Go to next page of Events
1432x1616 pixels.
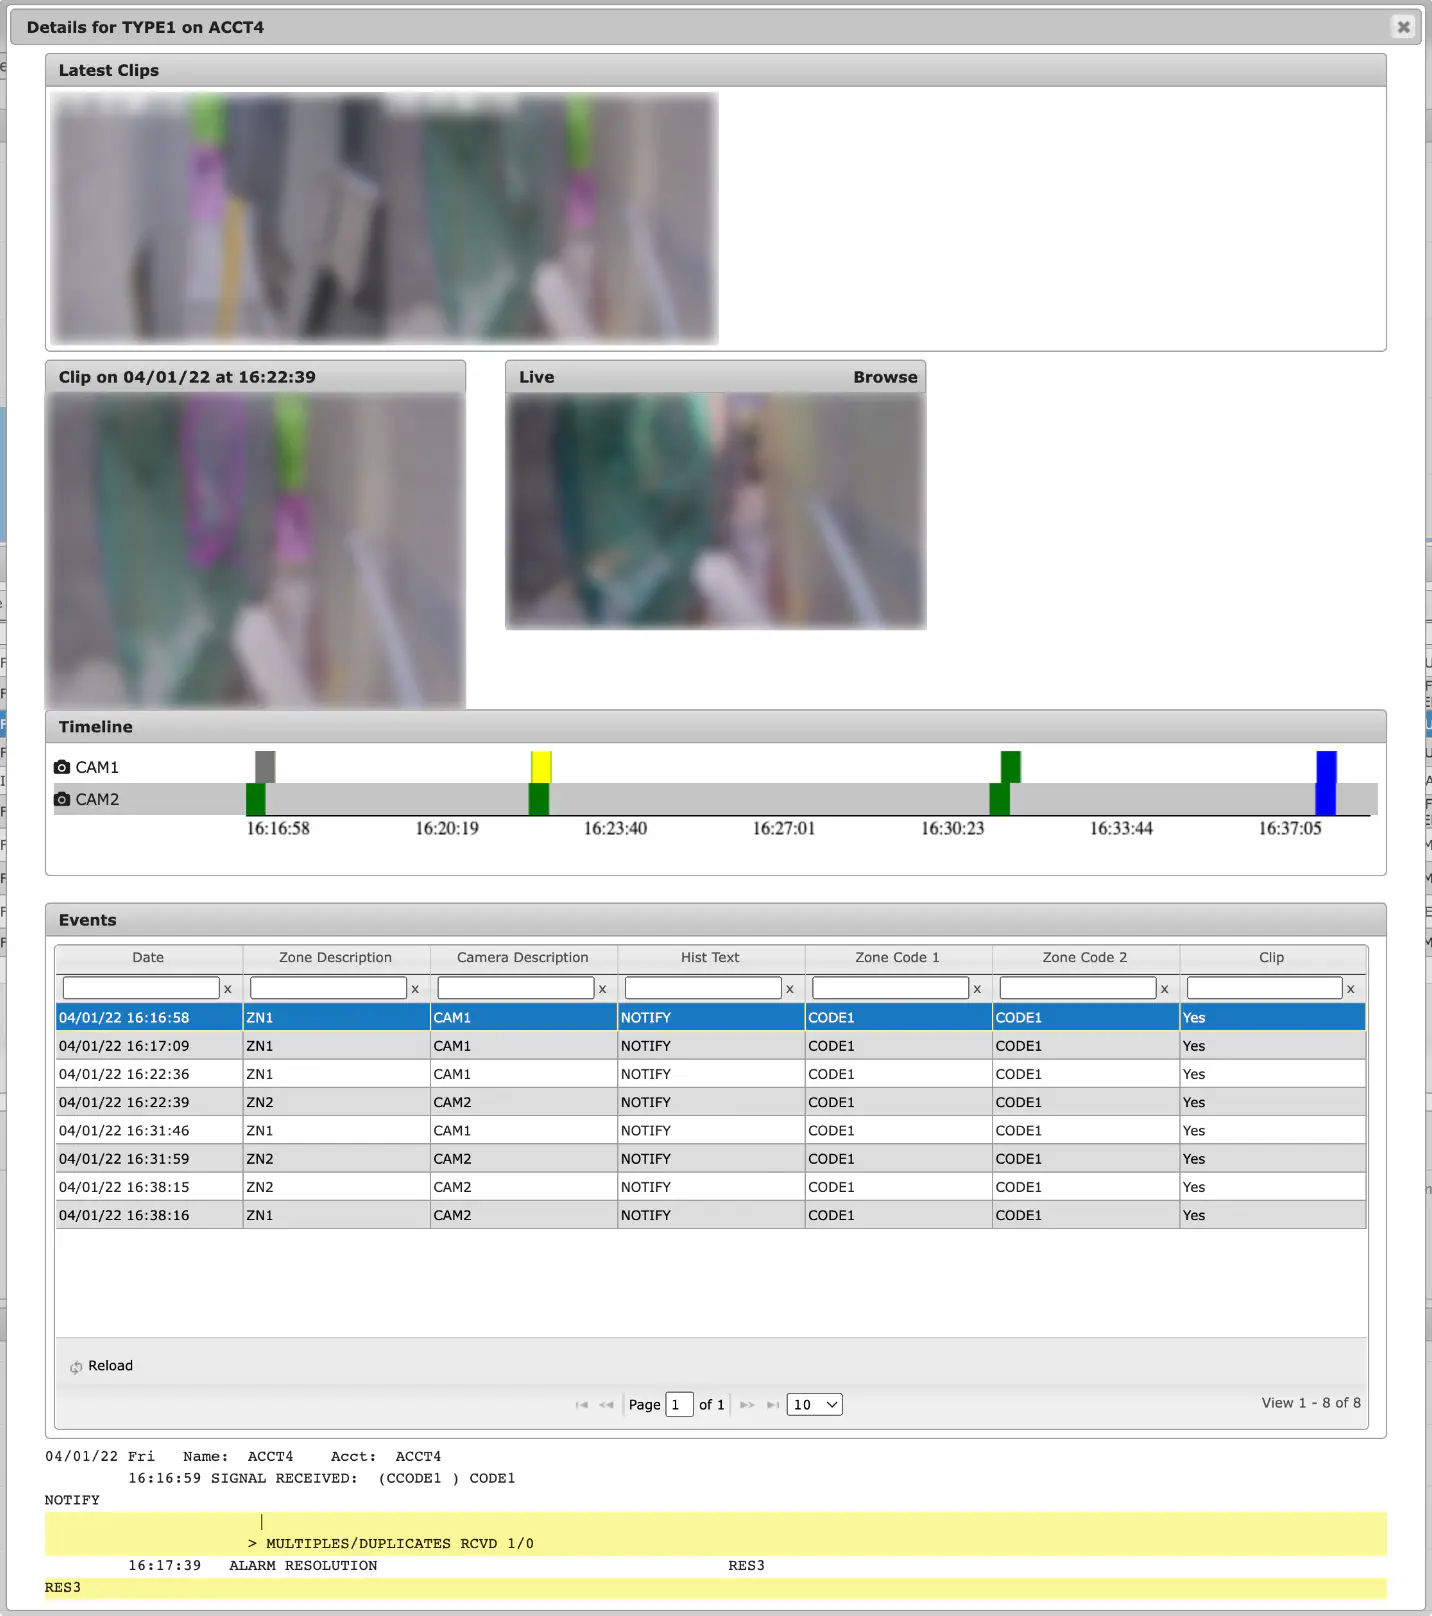click(x=747, y=1405)
